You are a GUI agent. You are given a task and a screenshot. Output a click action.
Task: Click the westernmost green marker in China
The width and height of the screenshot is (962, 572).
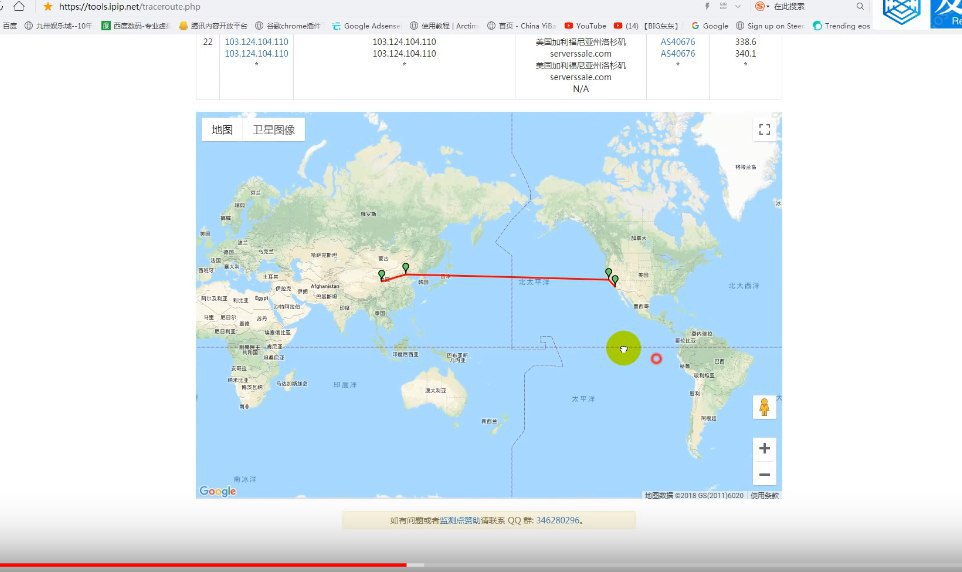click(381, 275)
